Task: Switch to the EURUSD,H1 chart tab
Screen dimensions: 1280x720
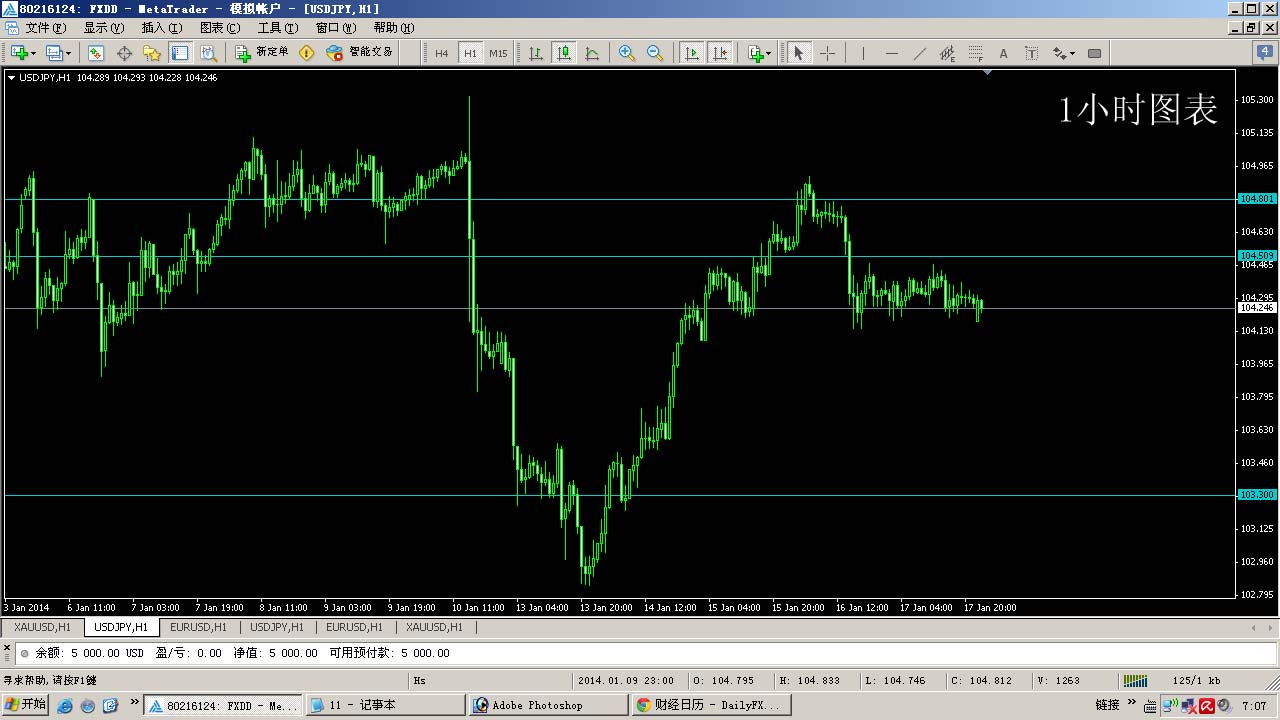Action: [x=198, y=627]
